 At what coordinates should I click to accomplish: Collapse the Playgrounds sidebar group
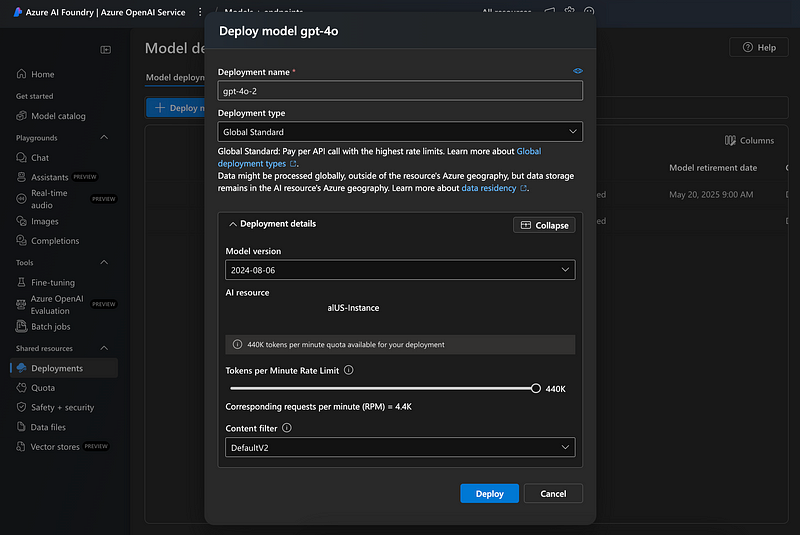point(104,138)
